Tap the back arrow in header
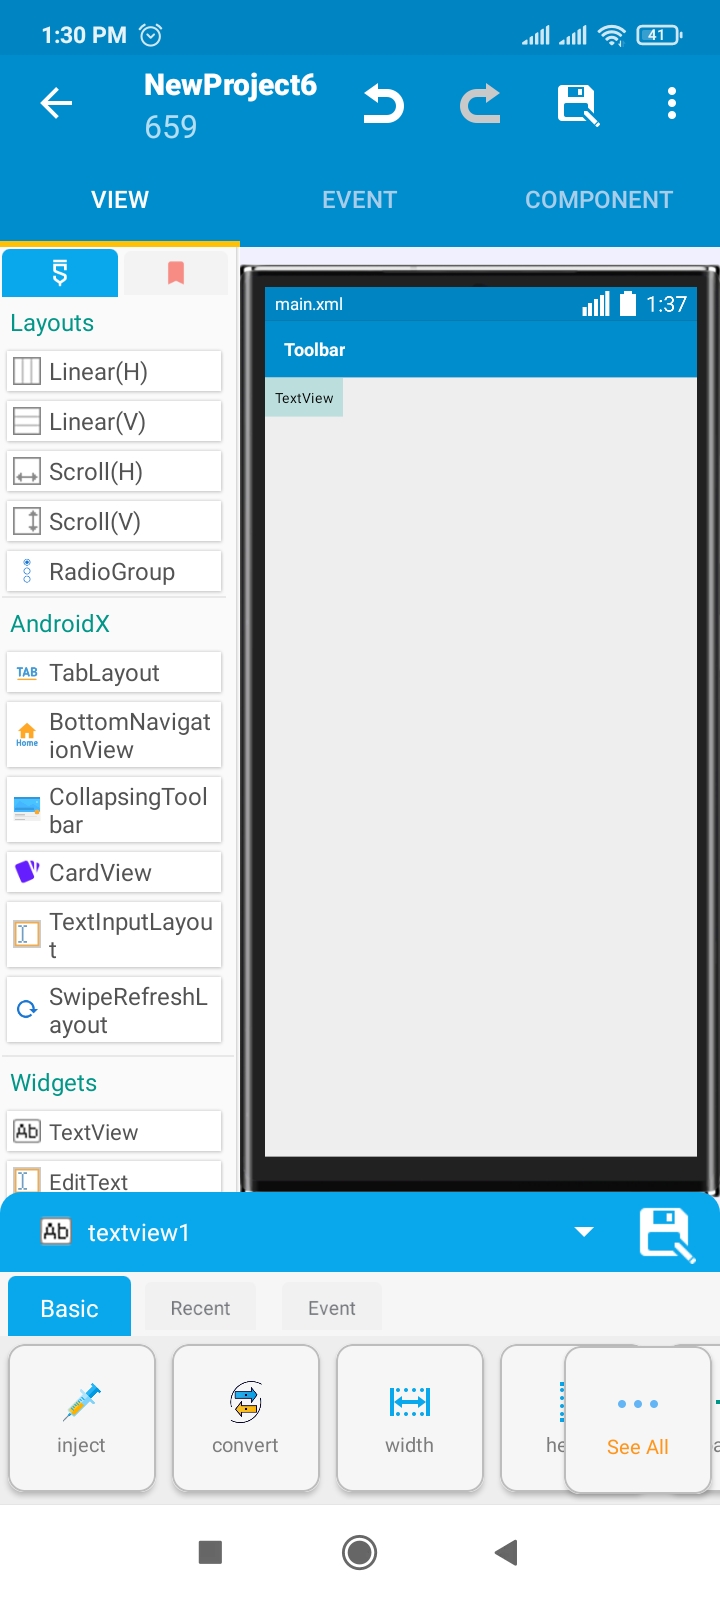This screenshot has height=1600, width=720. (56, 103)
